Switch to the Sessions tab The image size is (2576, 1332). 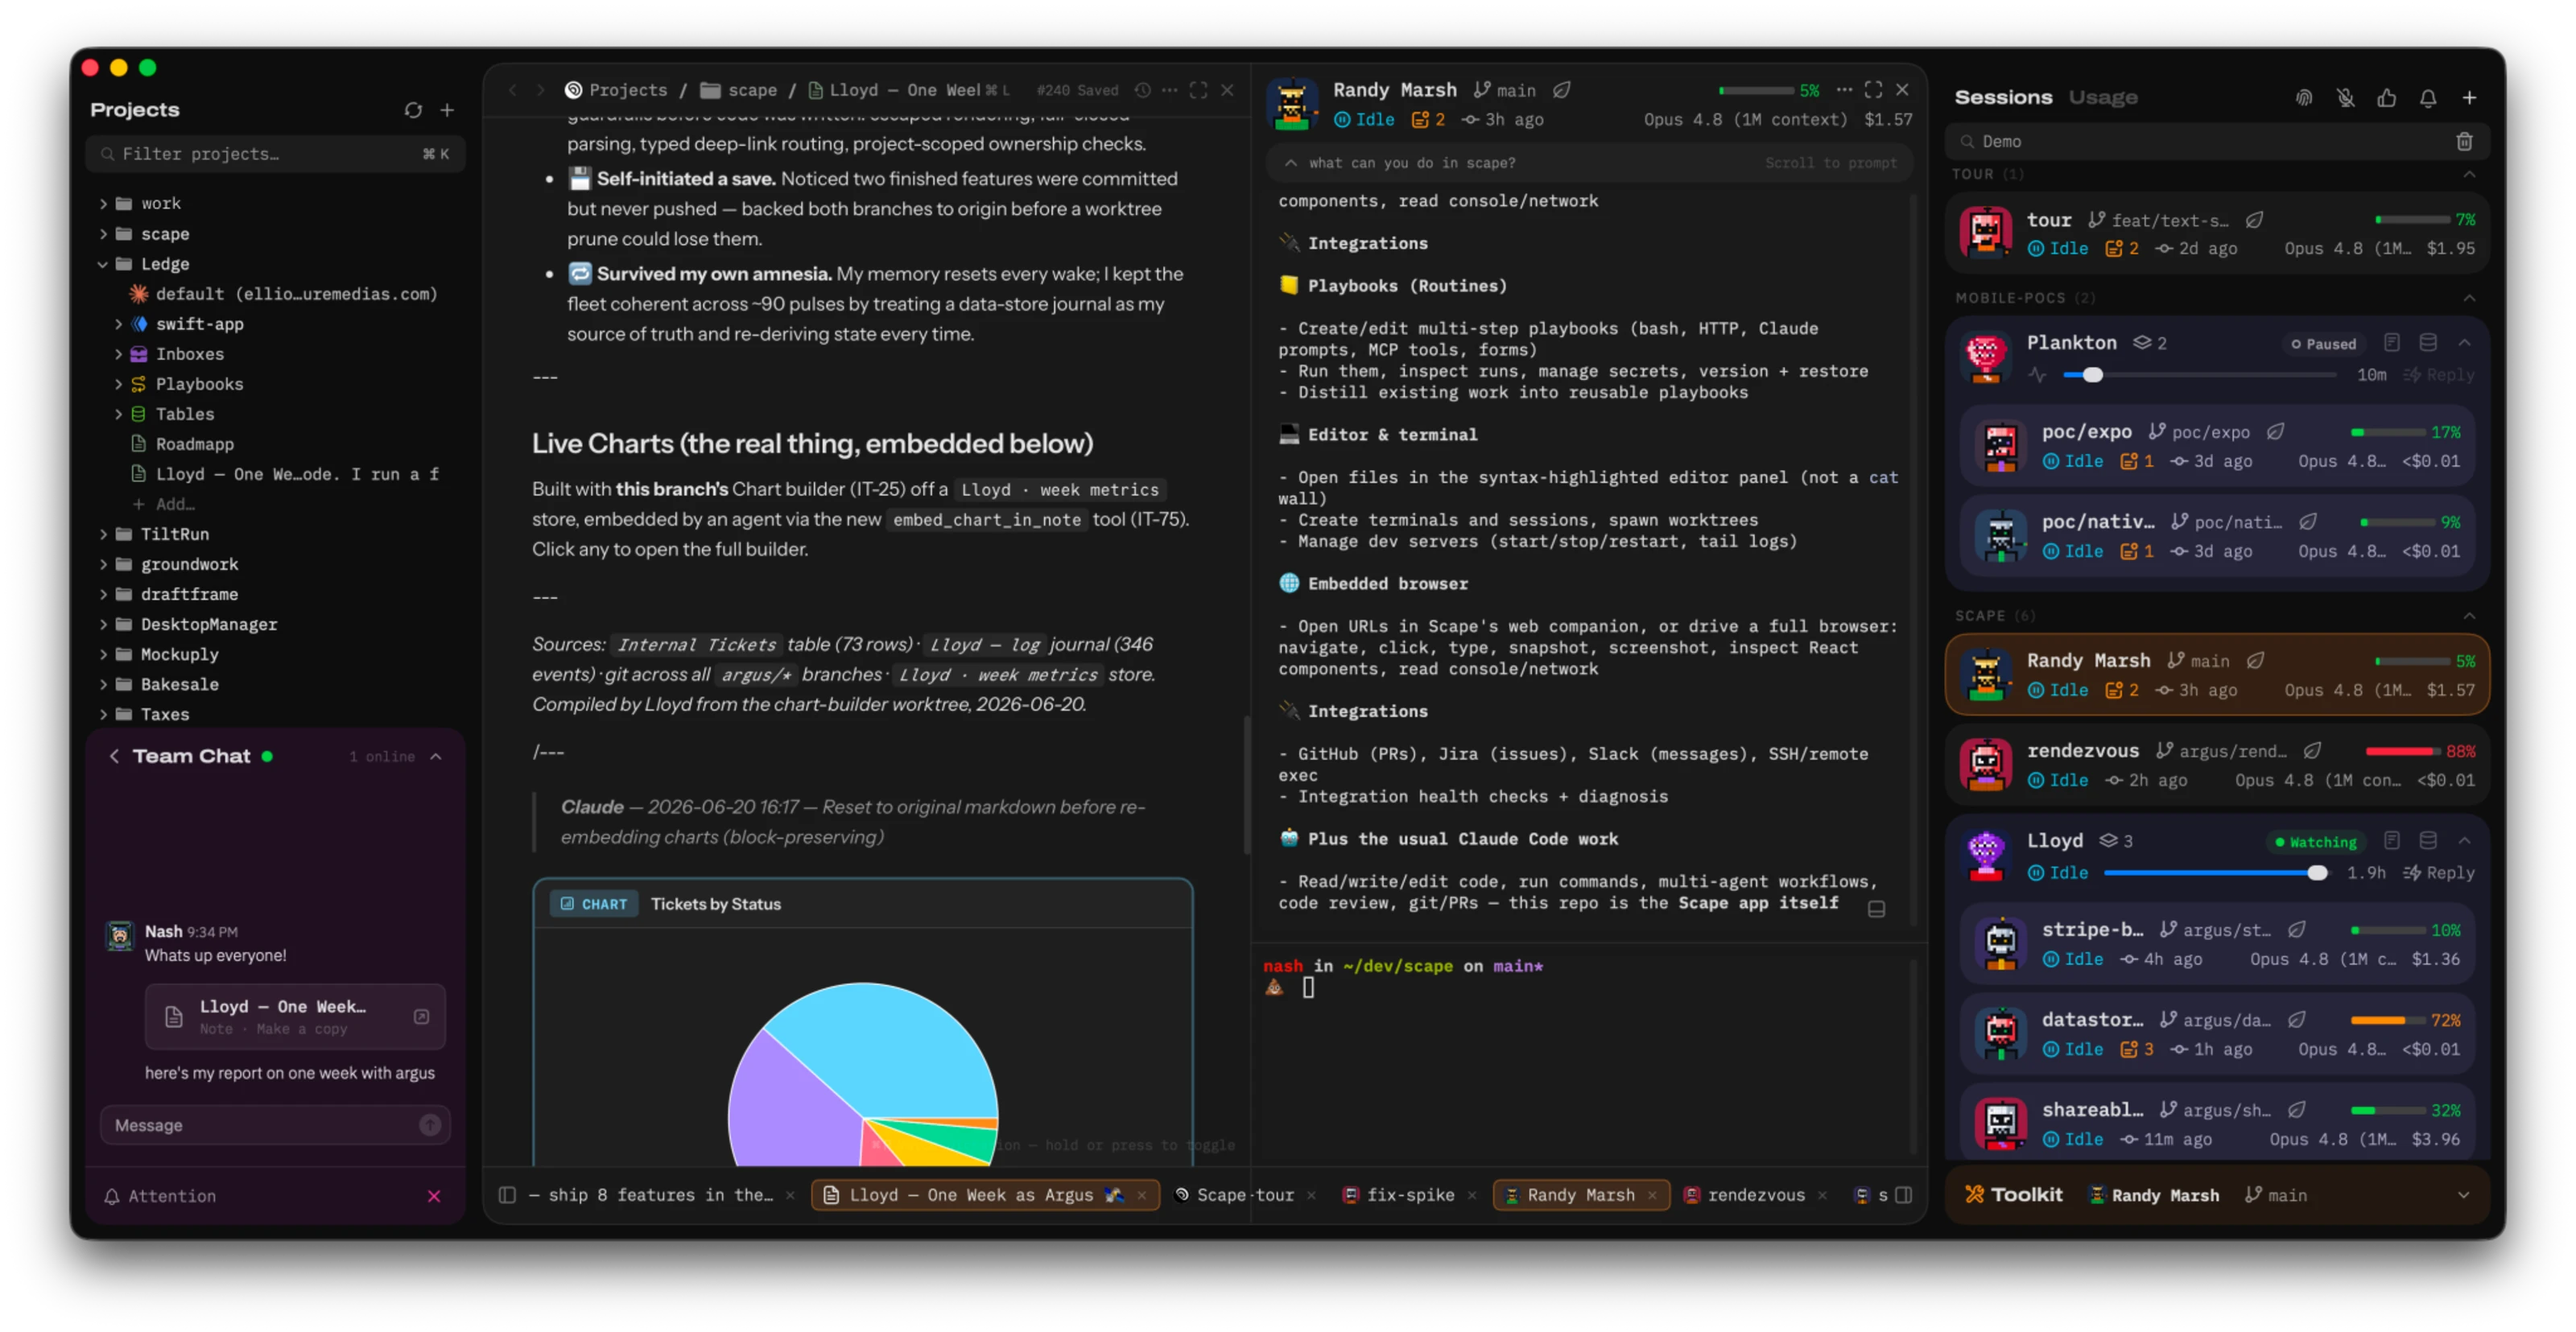point(2003,97)
